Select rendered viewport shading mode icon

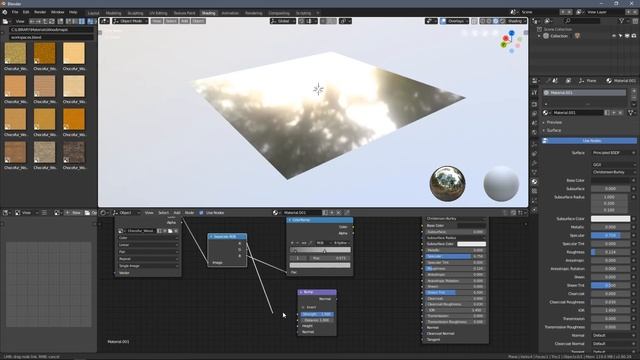coord(502,21)
